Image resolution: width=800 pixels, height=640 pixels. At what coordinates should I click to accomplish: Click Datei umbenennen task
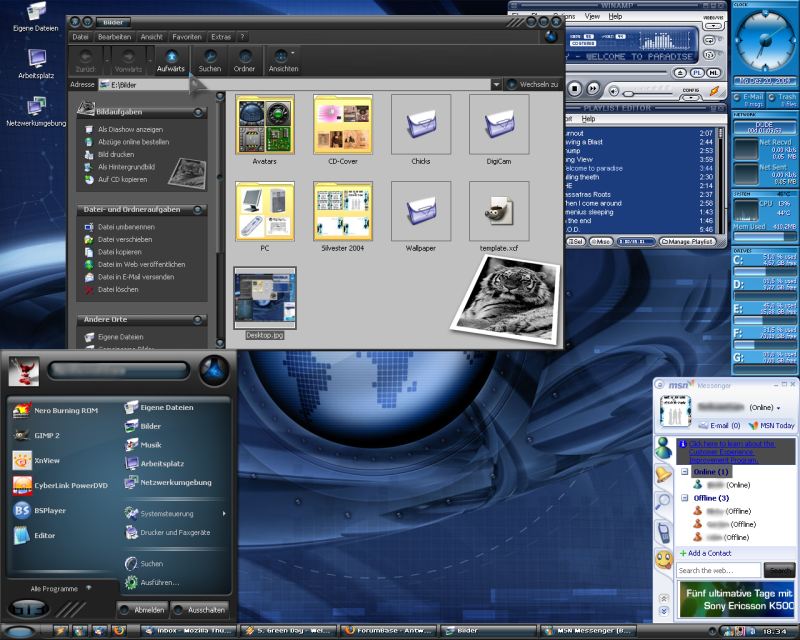click(120, 227)
